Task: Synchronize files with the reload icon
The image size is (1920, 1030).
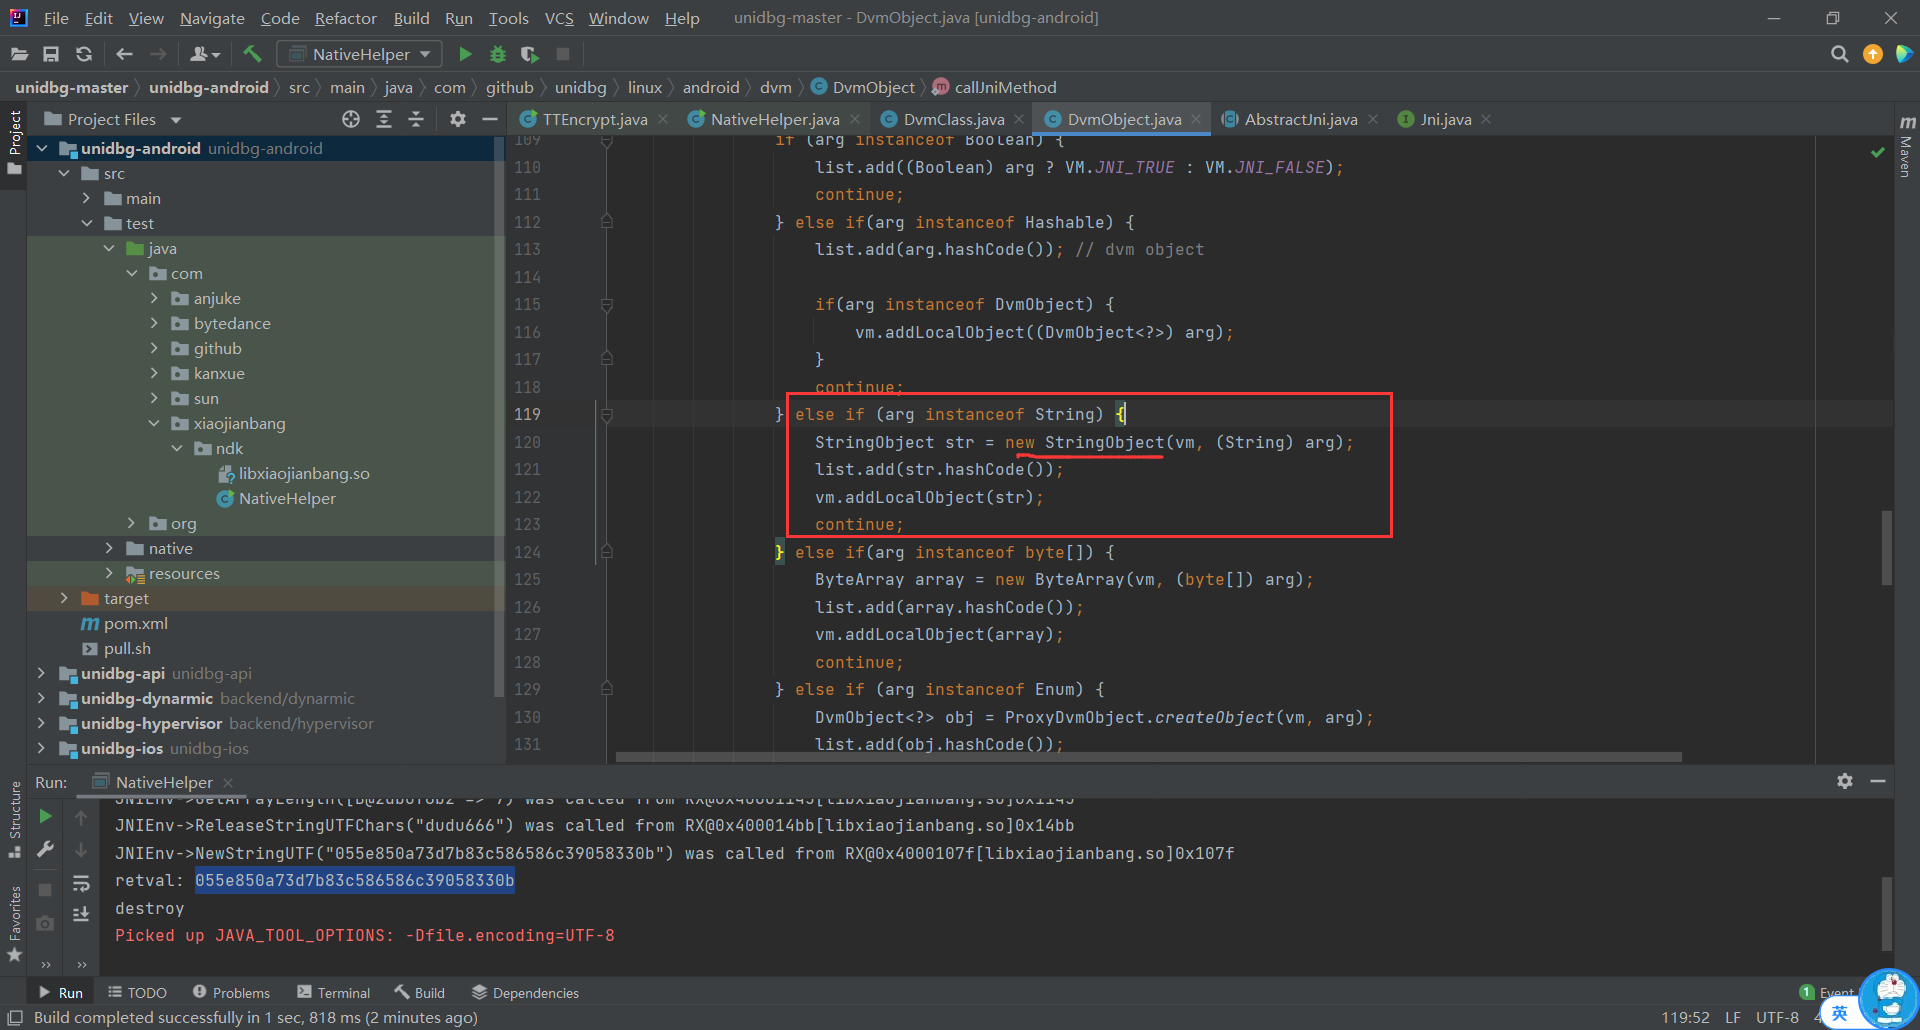Action: tap(84, 54)
